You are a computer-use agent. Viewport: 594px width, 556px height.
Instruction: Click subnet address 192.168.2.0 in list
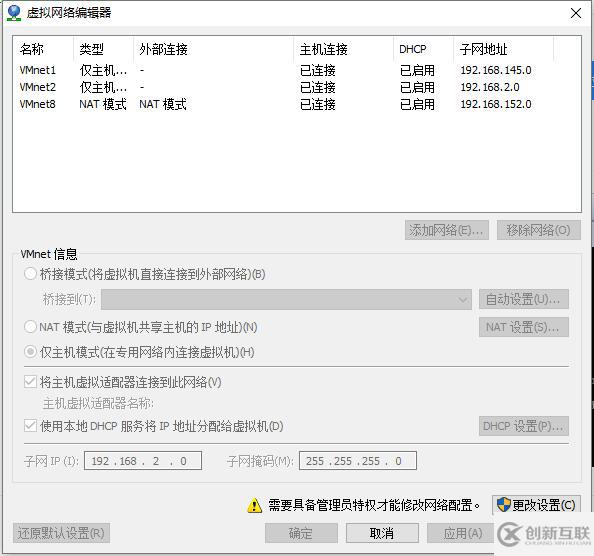coord(490,87)
